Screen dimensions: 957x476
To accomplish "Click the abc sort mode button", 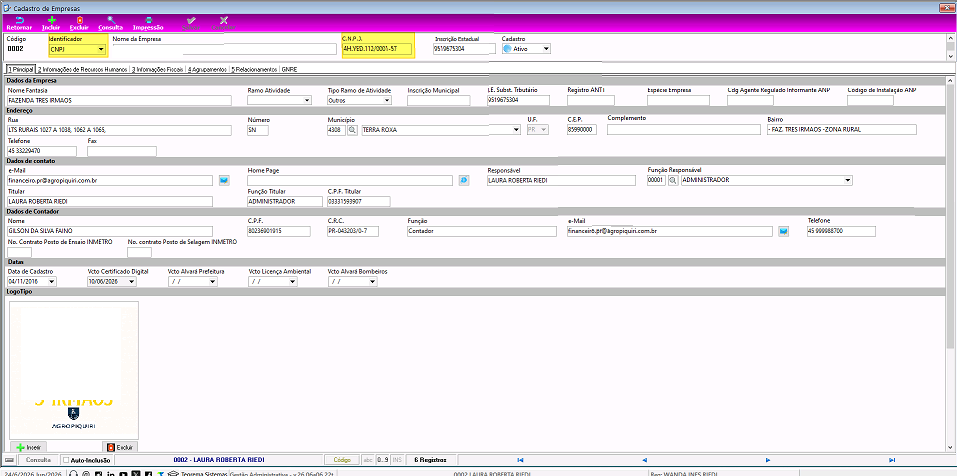I will tap(368, 460).
